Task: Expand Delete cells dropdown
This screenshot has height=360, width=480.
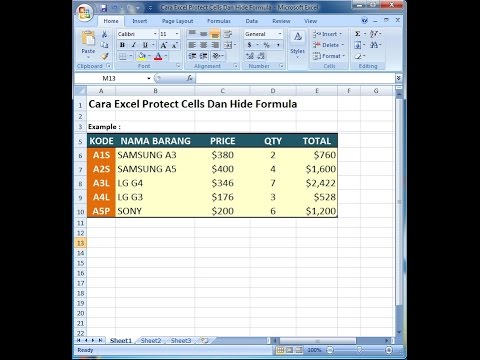Action: click(343, 45)
